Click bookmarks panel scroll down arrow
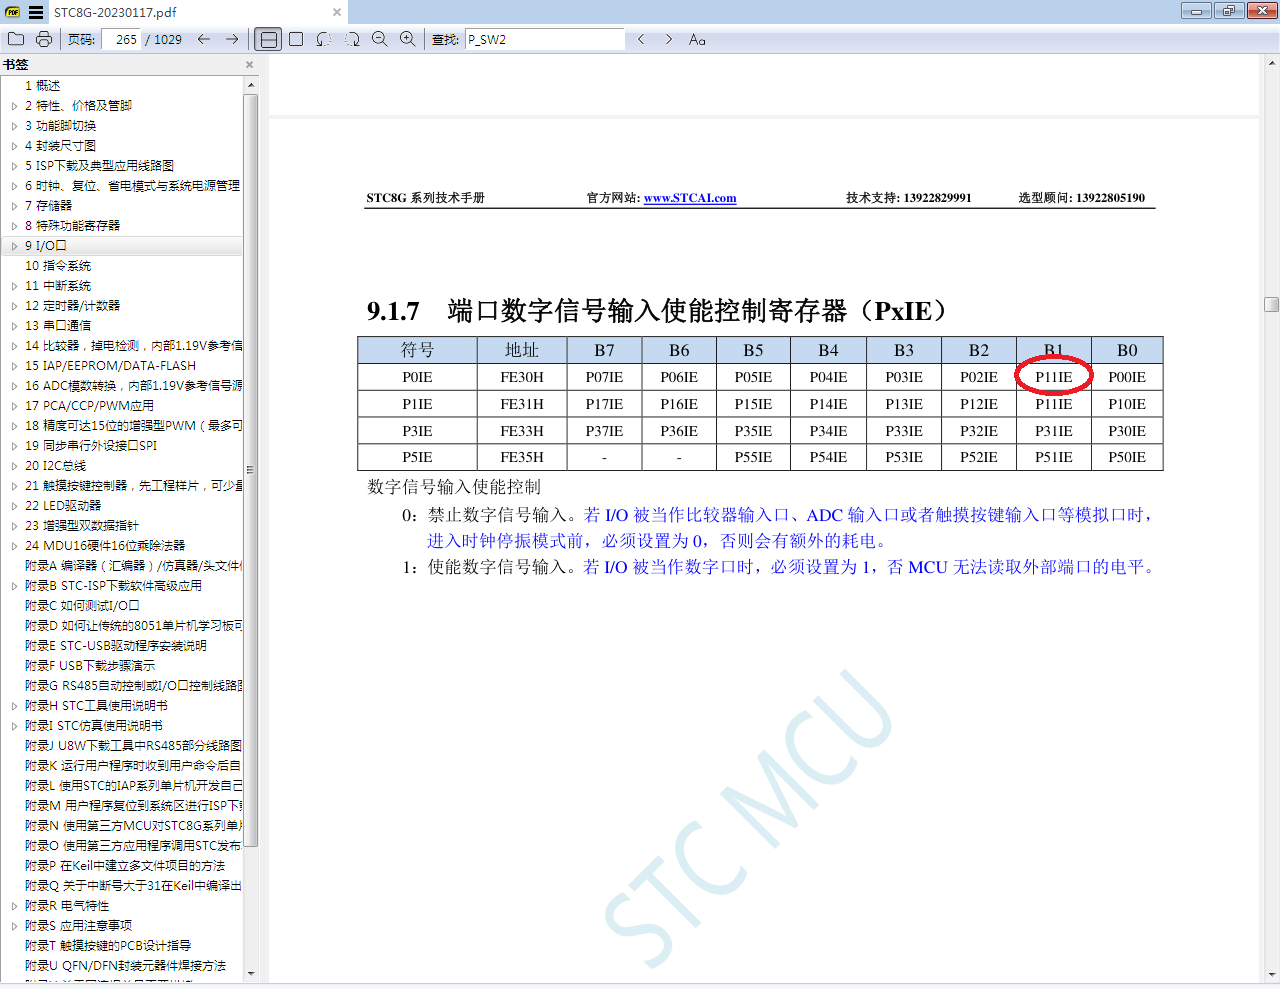This screenshot has width=1280, height=989. point(251,973)
